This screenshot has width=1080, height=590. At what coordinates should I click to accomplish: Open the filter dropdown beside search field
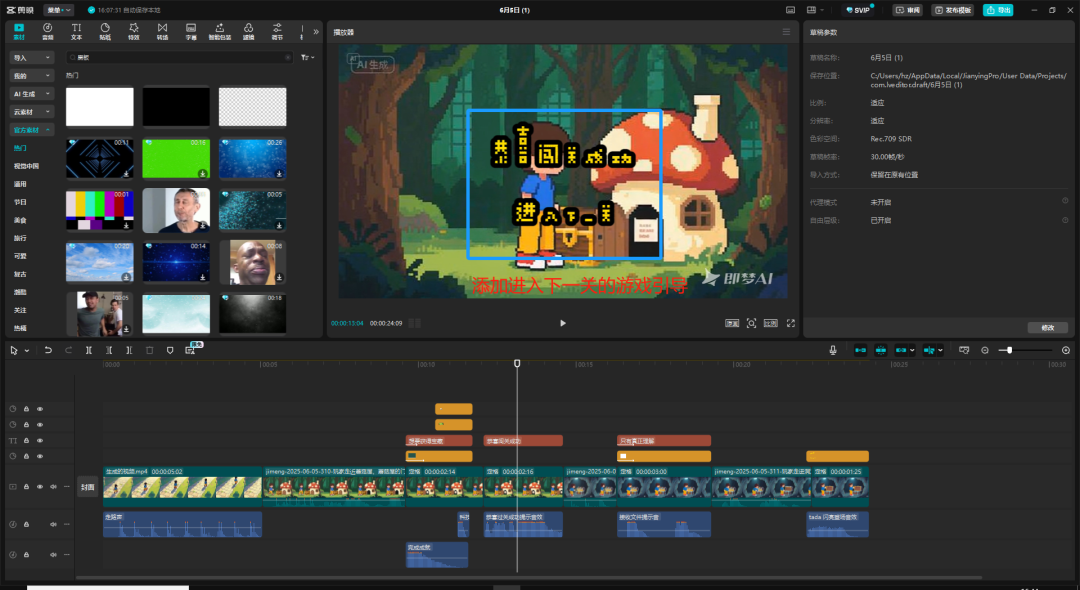(307, 58)
